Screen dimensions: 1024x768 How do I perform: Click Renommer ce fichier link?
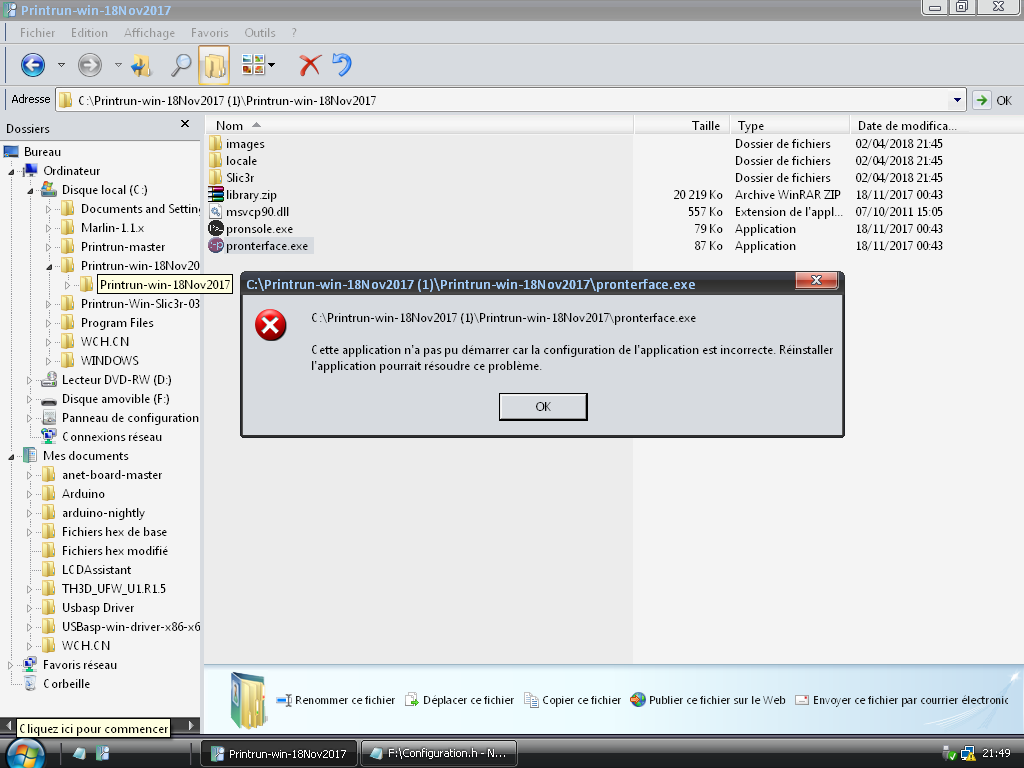tap(336, 700)
